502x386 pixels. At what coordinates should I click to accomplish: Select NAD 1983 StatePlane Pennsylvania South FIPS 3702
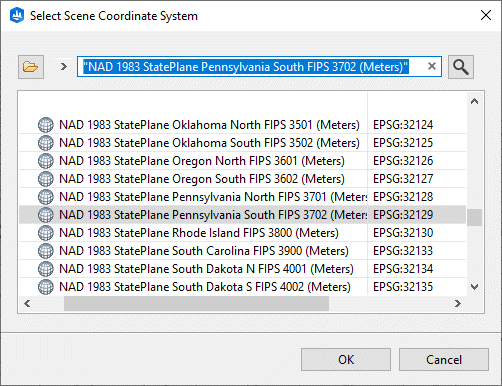pos(213,215)
